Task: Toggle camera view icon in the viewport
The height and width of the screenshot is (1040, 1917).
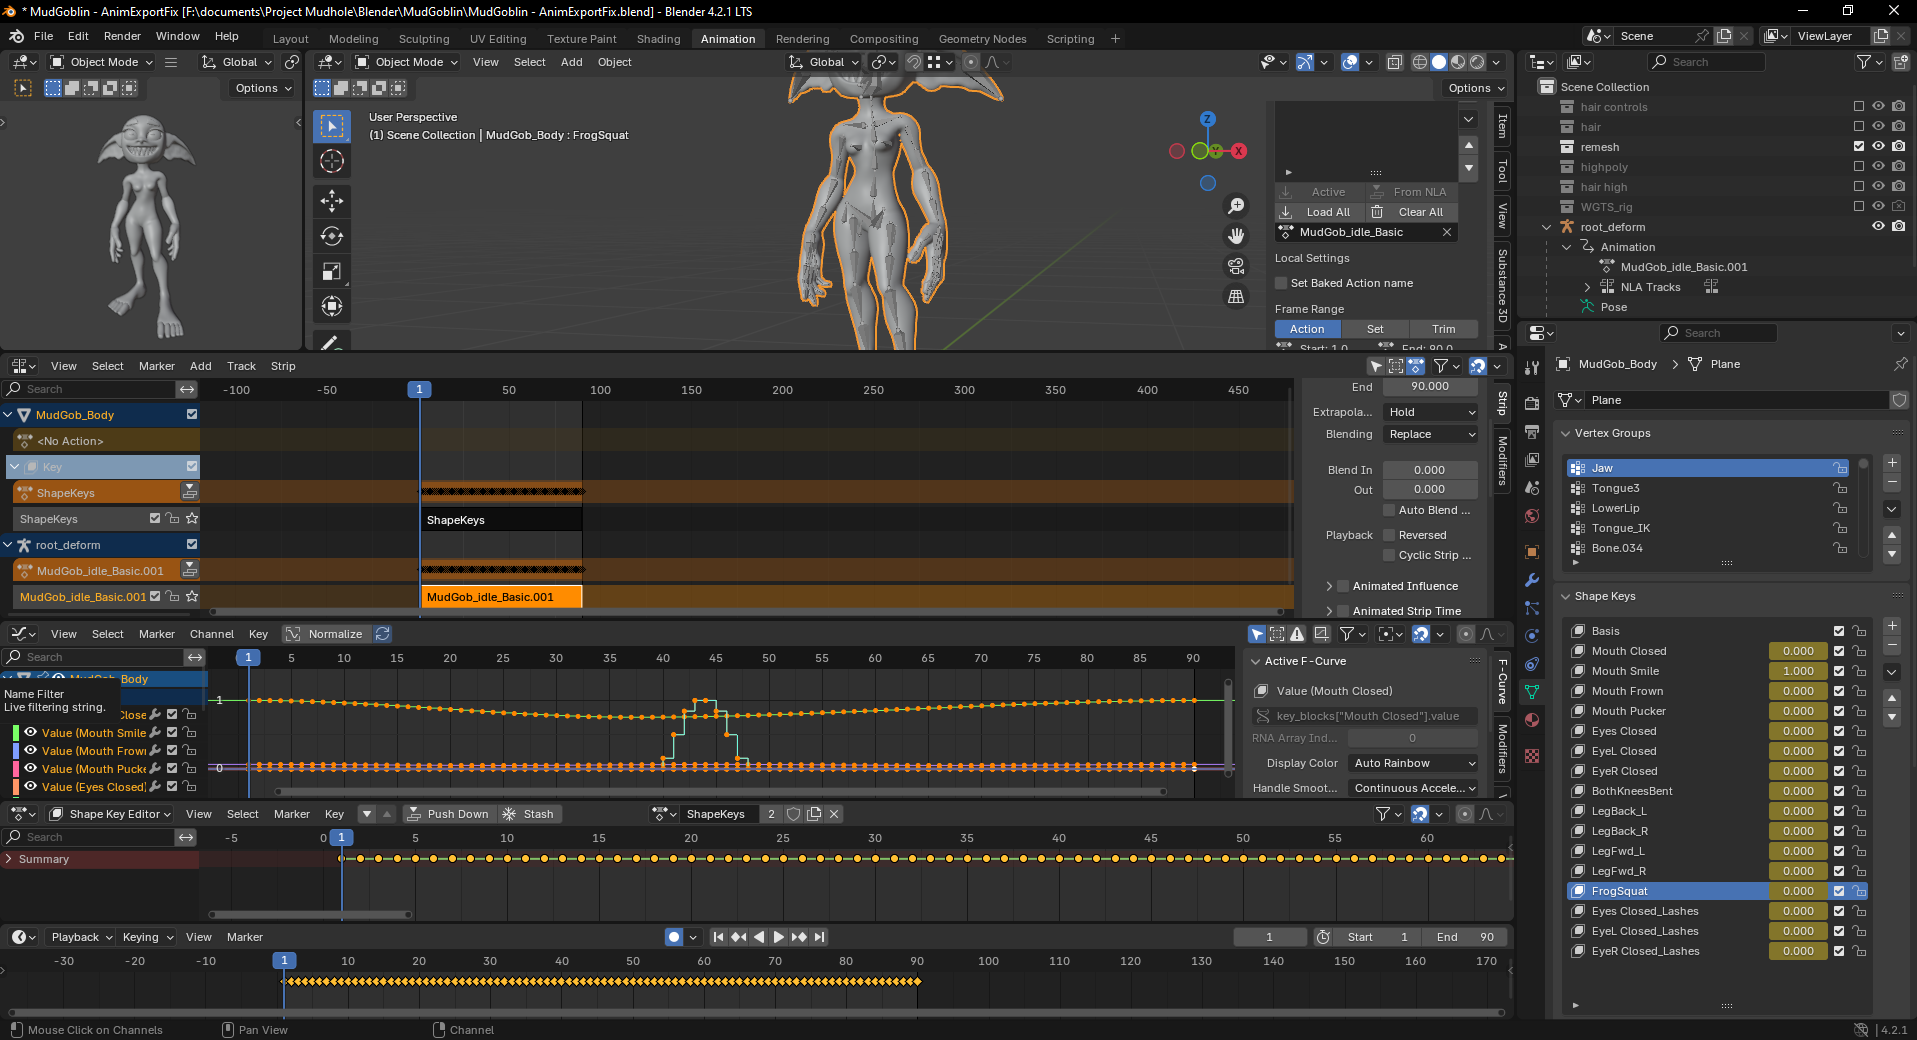Action: pyautogui.click(x=1237, y=266)
